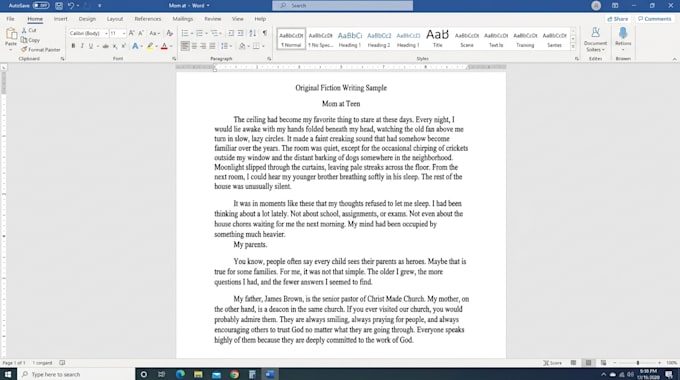Image resolution: width=680 pixels, height=380 pixels.
Task: Open the Borders dropdown
Action: [263, 46]
